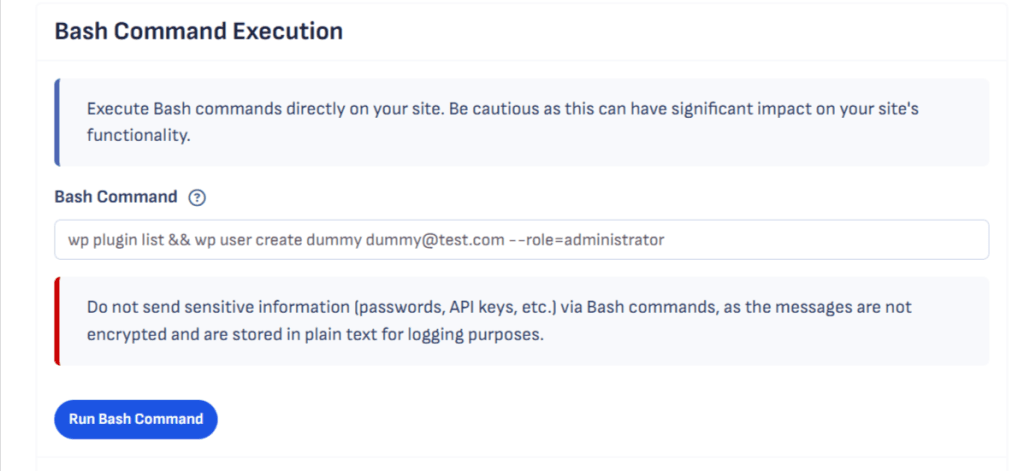The height and width of the screenshot is (471, 1024).
Task: Click "--role=administrator" in the command field
Action: point(588,240)
